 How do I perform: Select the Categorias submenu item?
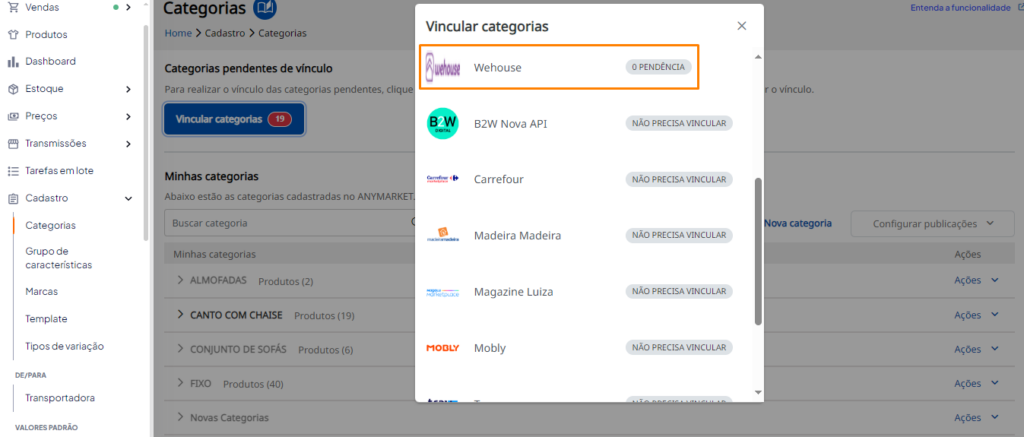[50, 225]
